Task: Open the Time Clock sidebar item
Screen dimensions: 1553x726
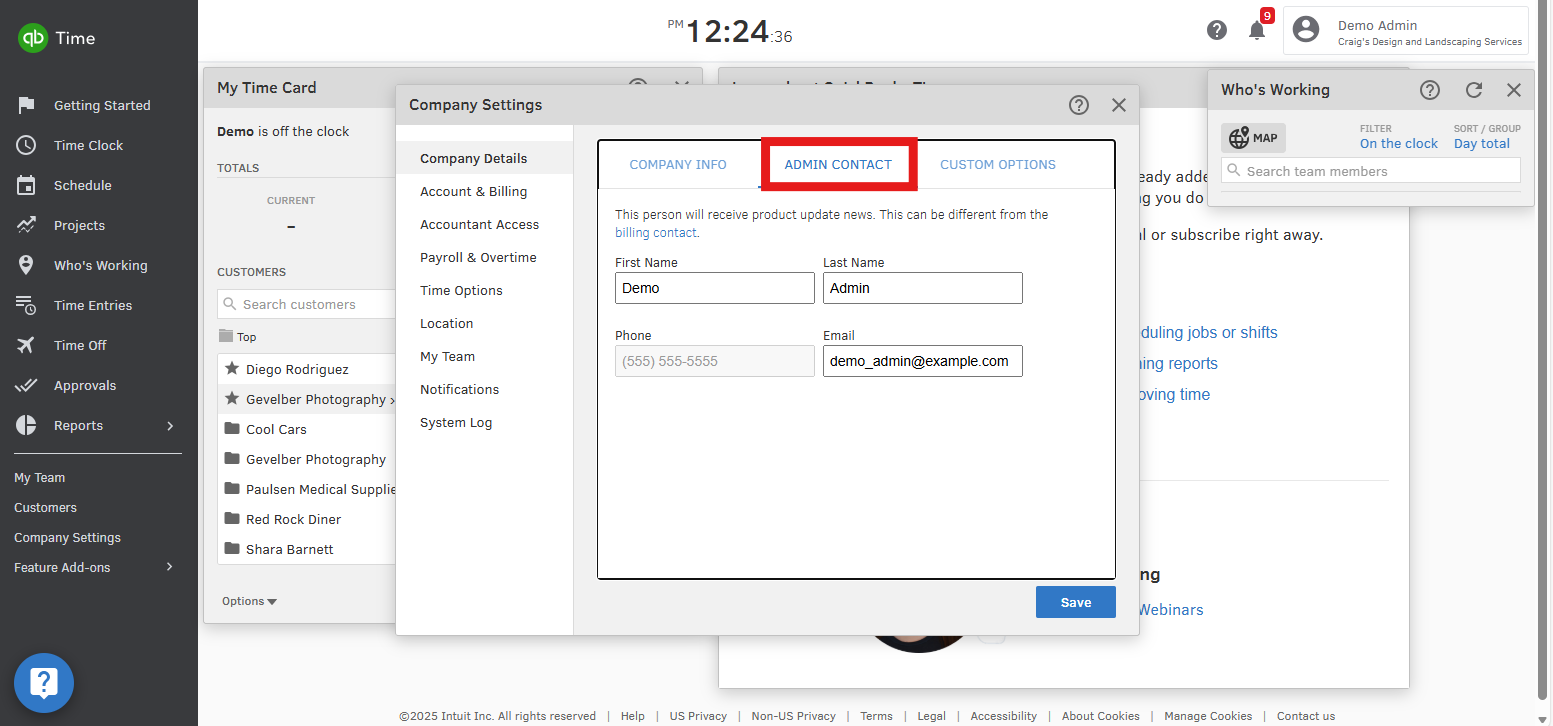Action: point(88,145)
